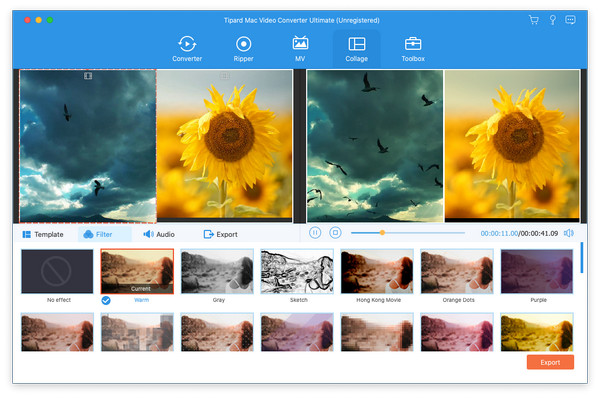Open the Audio tab
Viewport: 600px width, 398px height.
(159, 234)
